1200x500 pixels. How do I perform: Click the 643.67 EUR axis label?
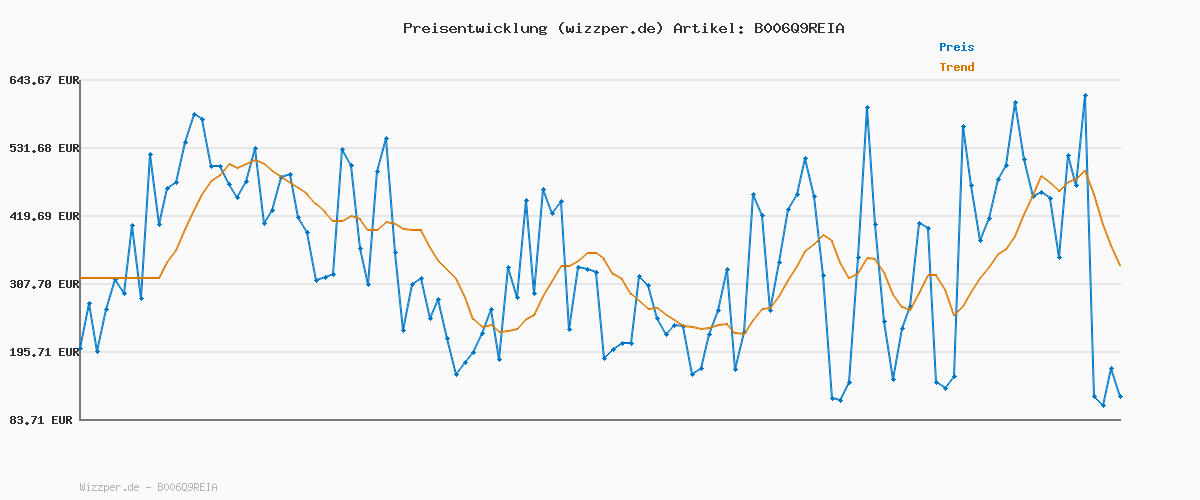tap(42, 80)
